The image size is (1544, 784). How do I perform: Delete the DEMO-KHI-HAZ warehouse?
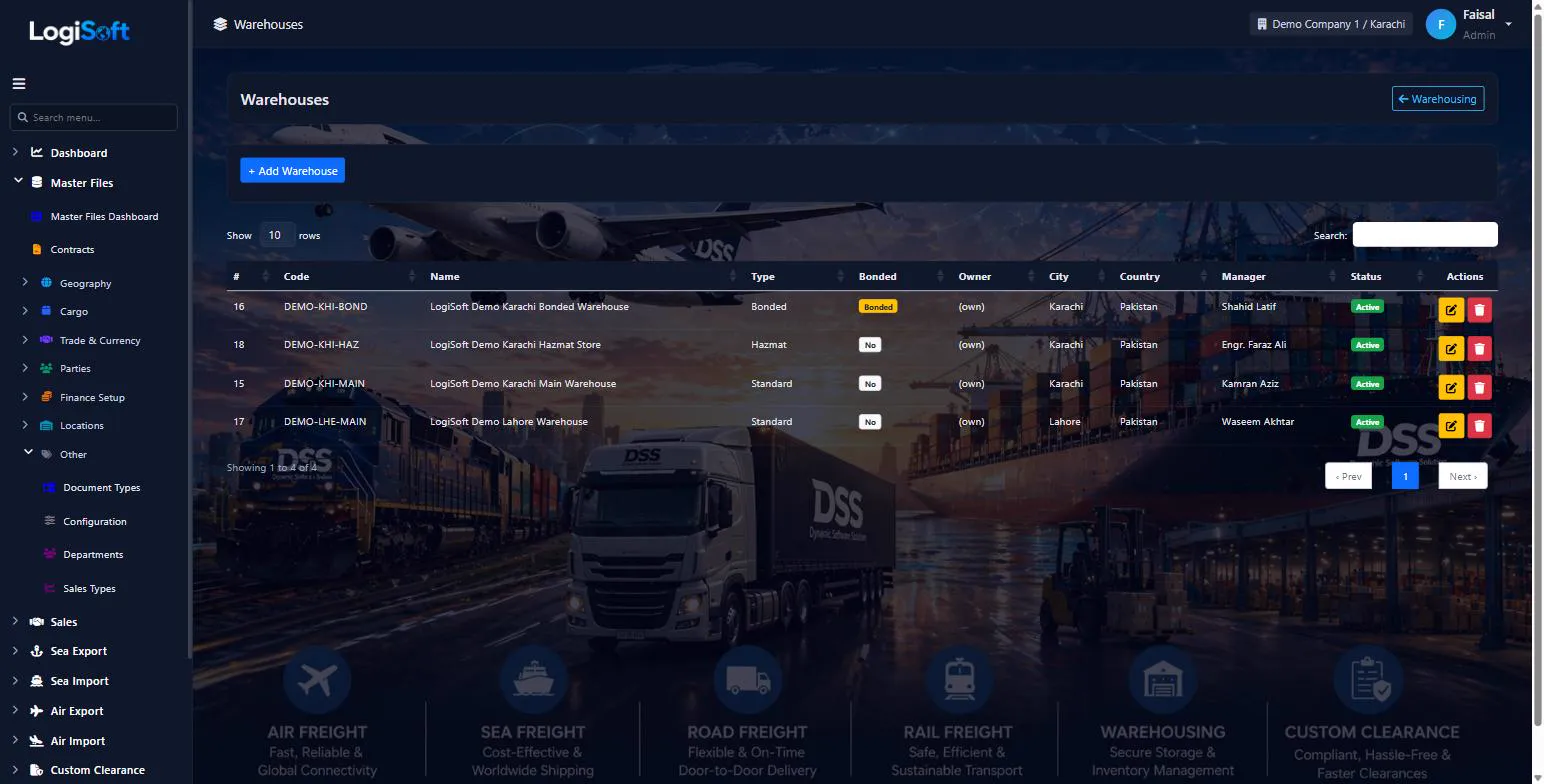pyautogui.click(x=1479, y=348)
